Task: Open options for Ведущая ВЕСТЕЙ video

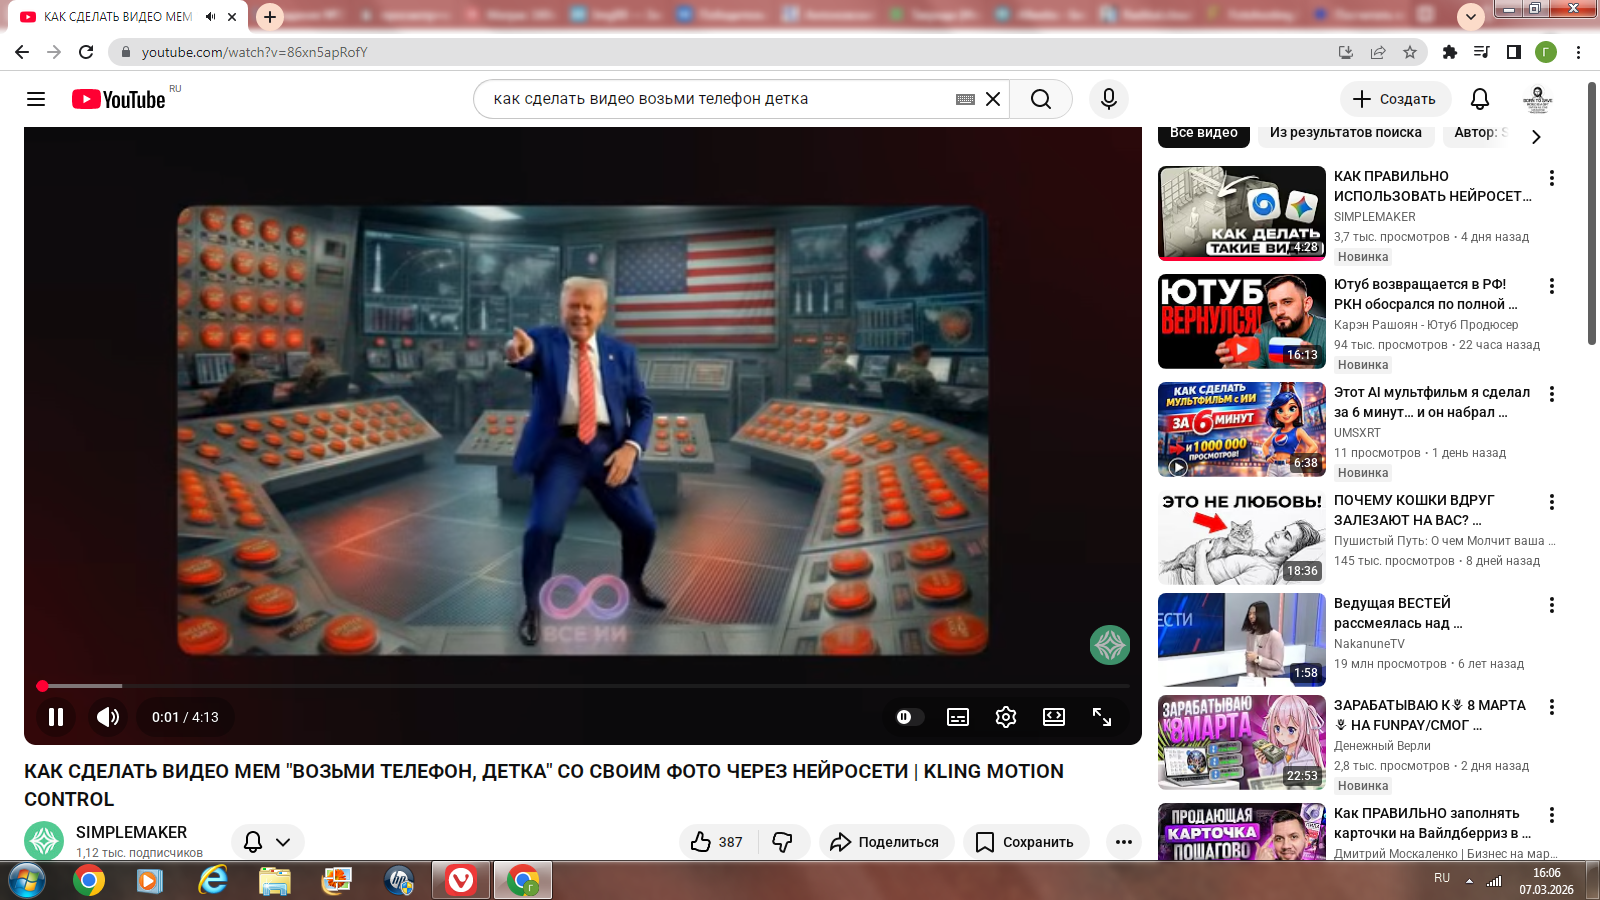Action: point(1552,605)
